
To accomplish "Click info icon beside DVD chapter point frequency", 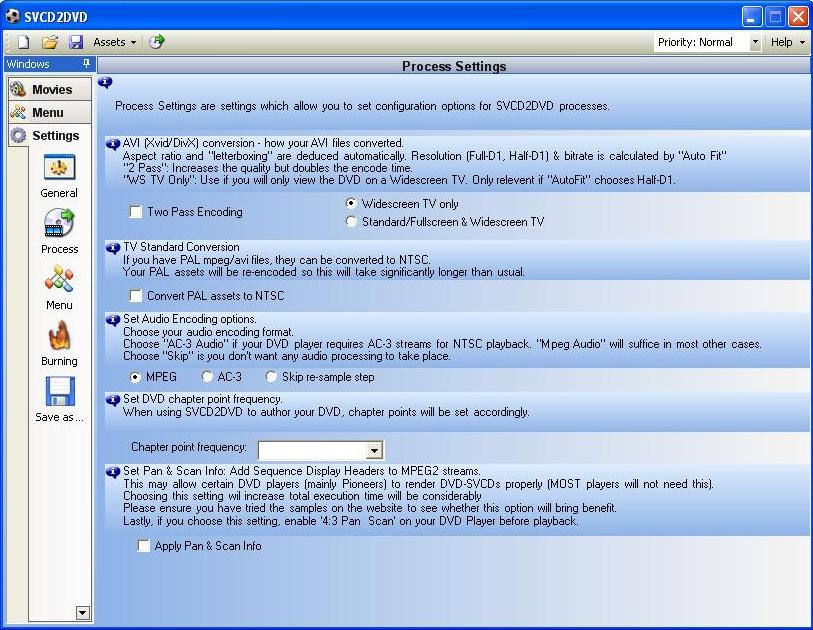I will pos(113,400).
